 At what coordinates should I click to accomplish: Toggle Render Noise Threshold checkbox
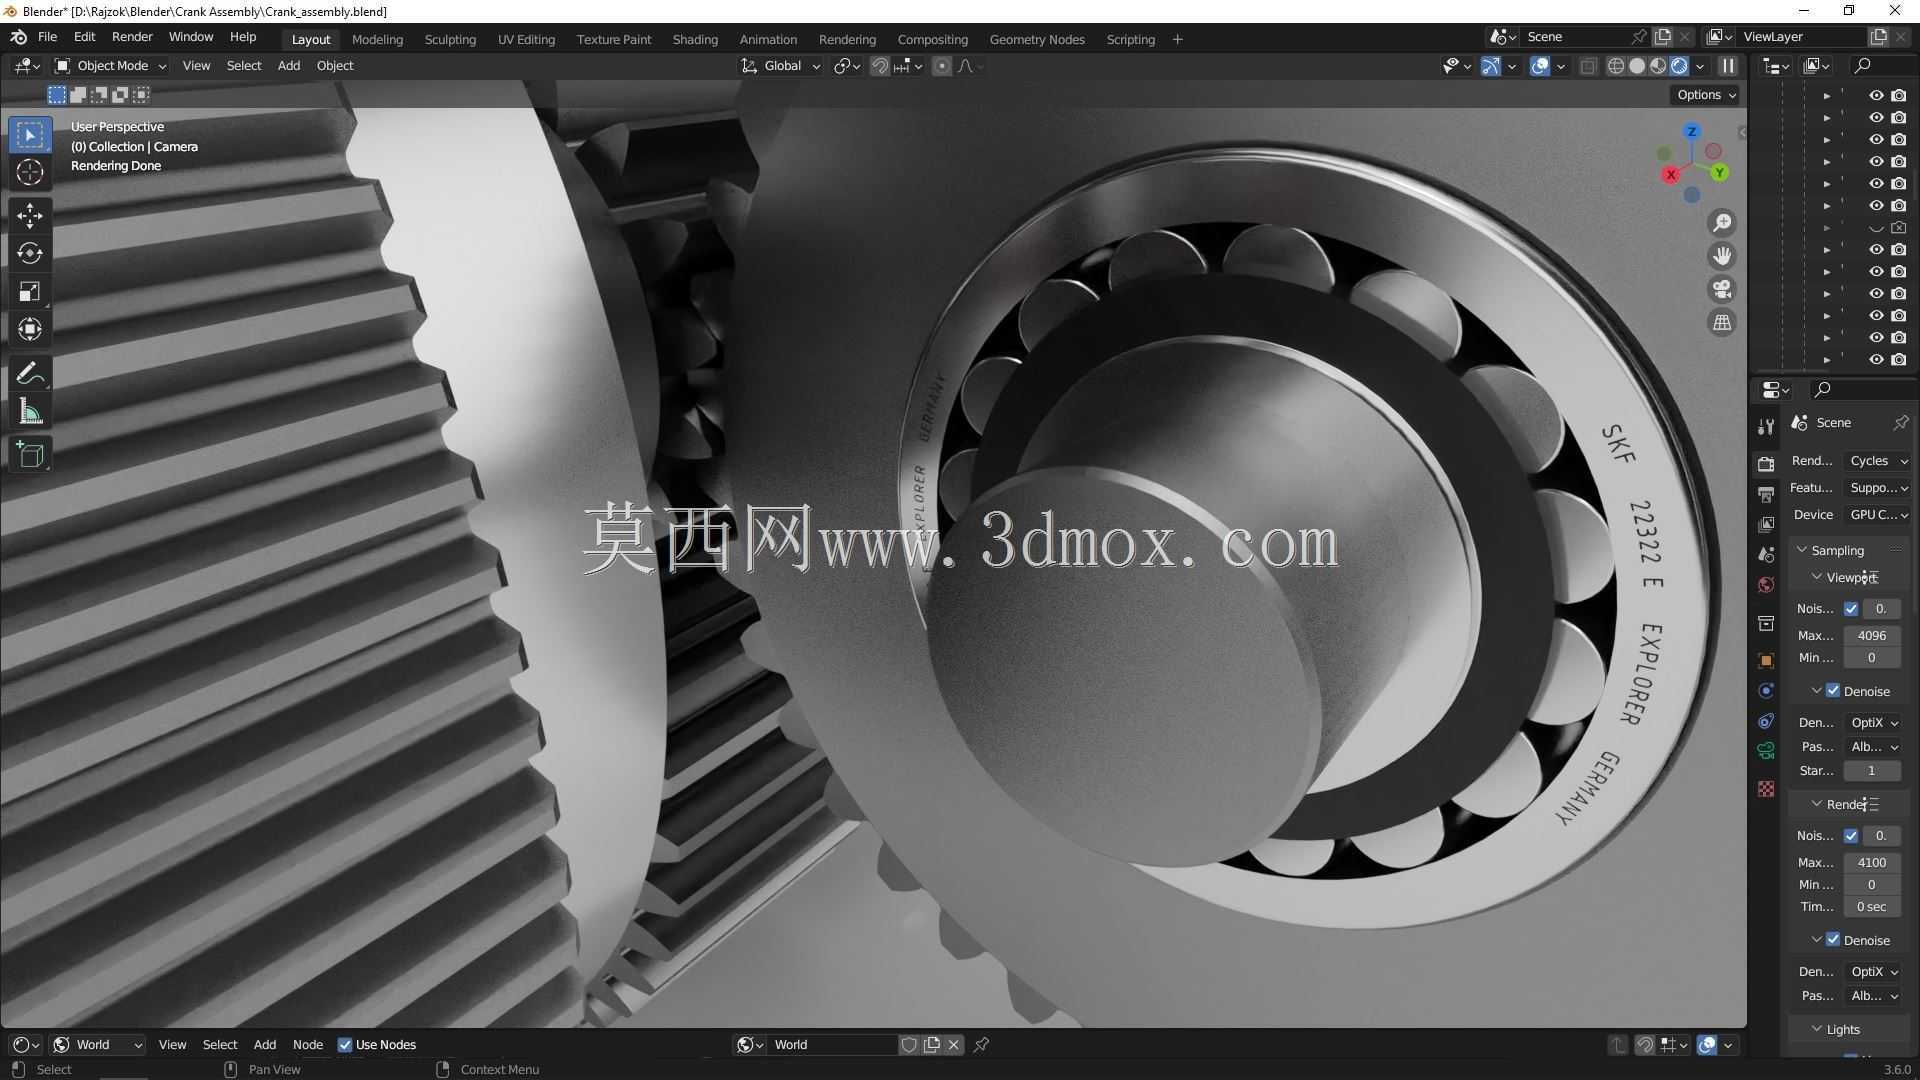point(1851,836)
